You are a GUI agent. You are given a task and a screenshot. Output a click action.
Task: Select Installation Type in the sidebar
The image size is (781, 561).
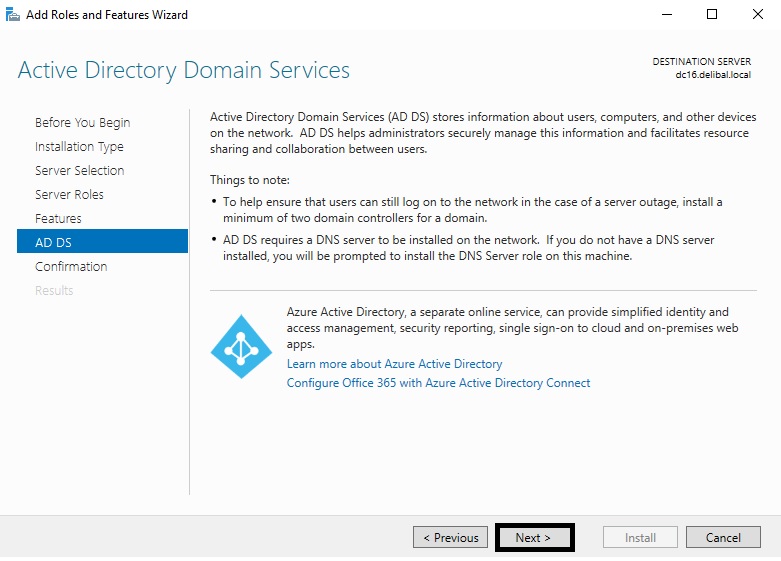tap(79, 146)
